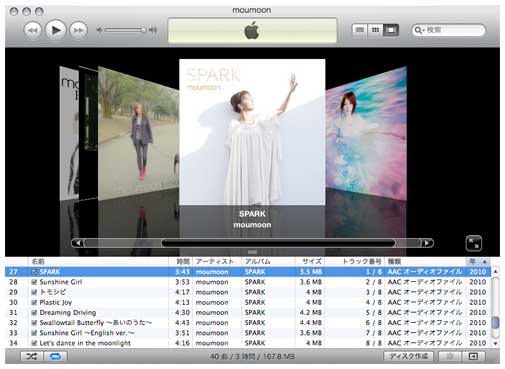Select the park walkway album cover on the left
The width and height of the screenshot is (505, 369).
pos(138,133)
